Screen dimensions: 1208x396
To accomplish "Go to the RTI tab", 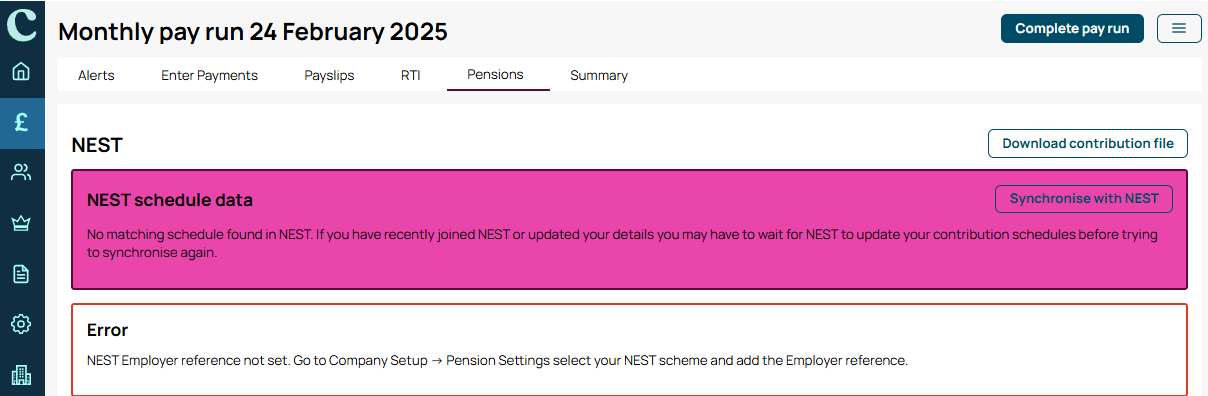I will click(411, 75).
